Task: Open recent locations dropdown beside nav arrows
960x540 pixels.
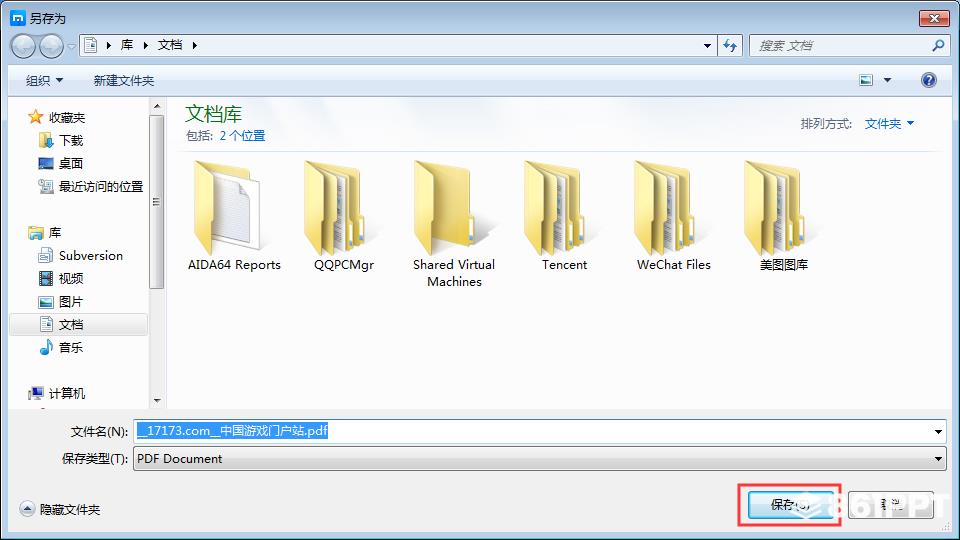Action: coord(71,46)
